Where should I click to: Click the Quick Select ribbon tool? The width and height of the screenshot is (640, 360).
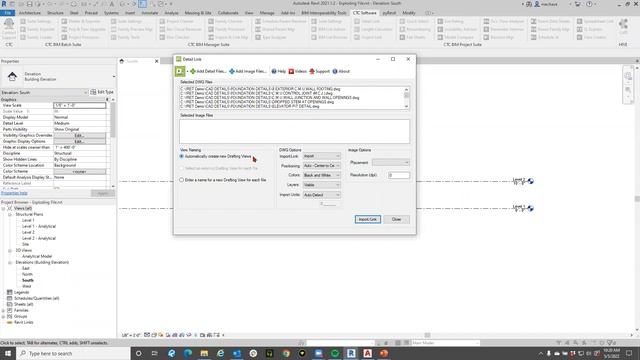tap(414, 21)
